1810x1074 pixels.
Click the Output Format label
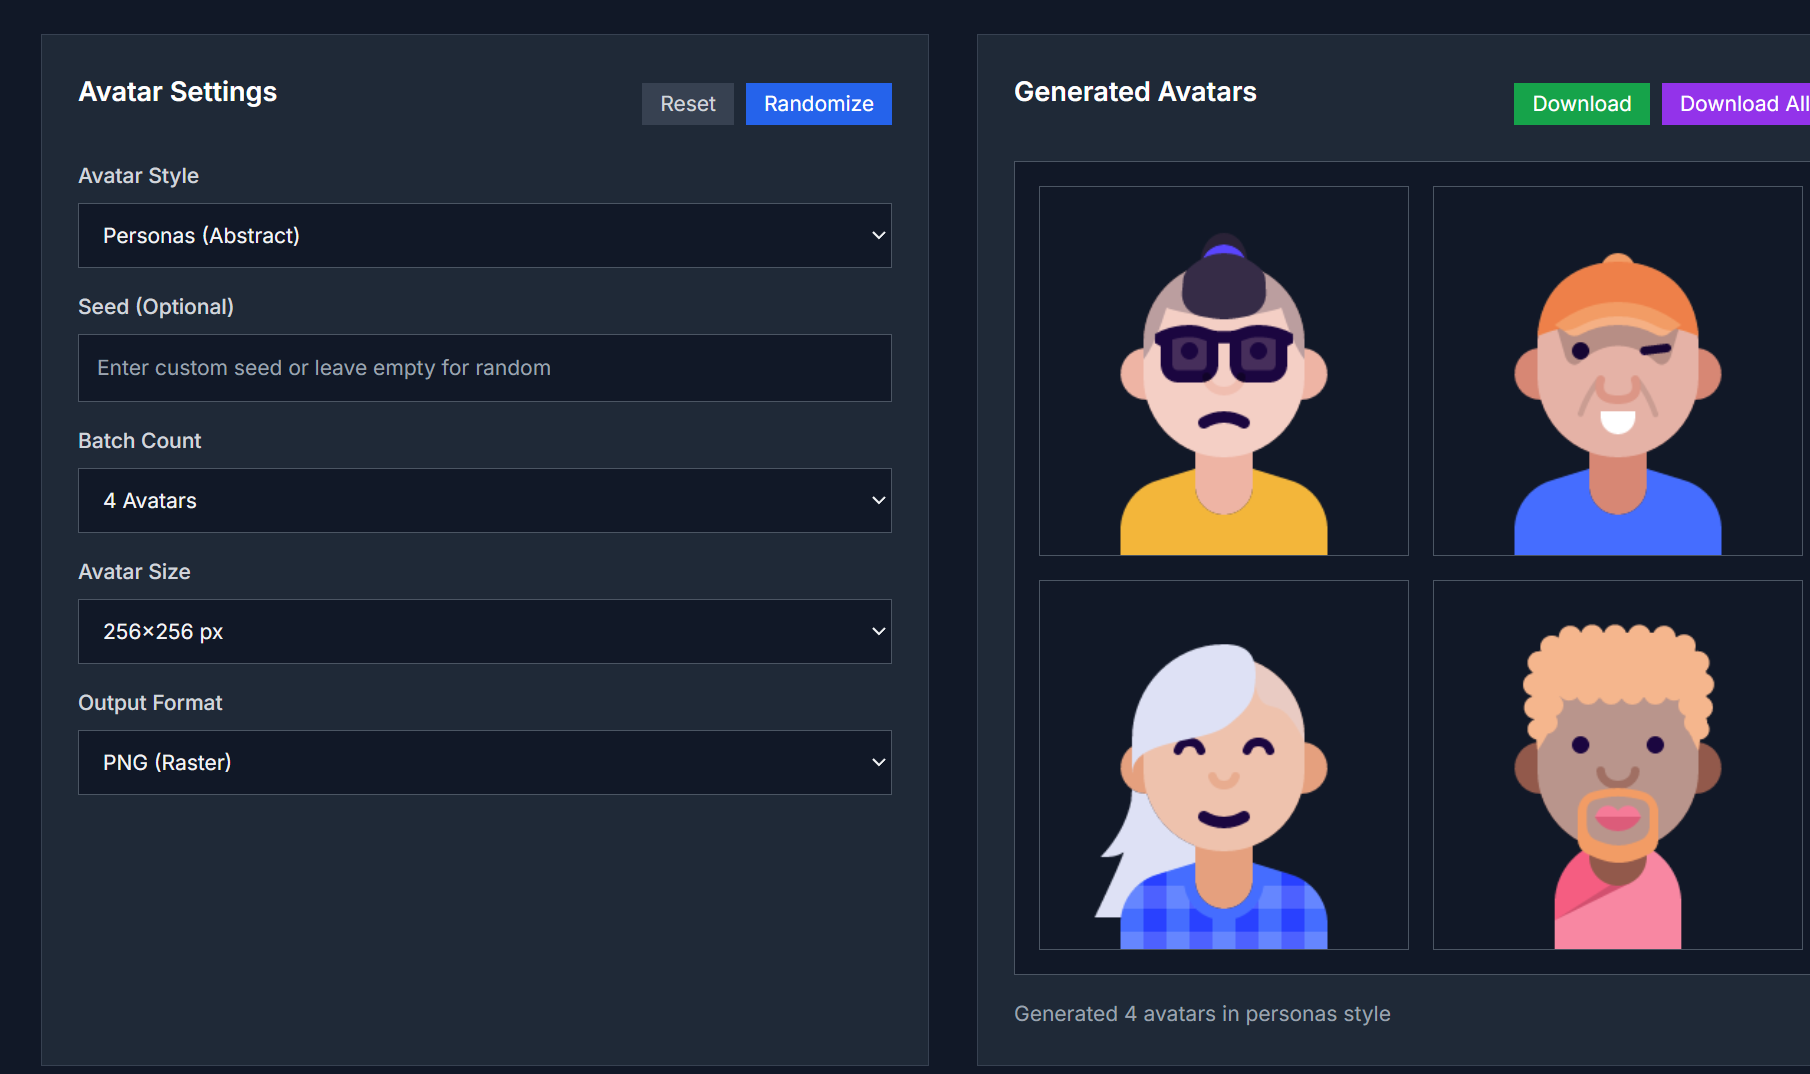151,703
